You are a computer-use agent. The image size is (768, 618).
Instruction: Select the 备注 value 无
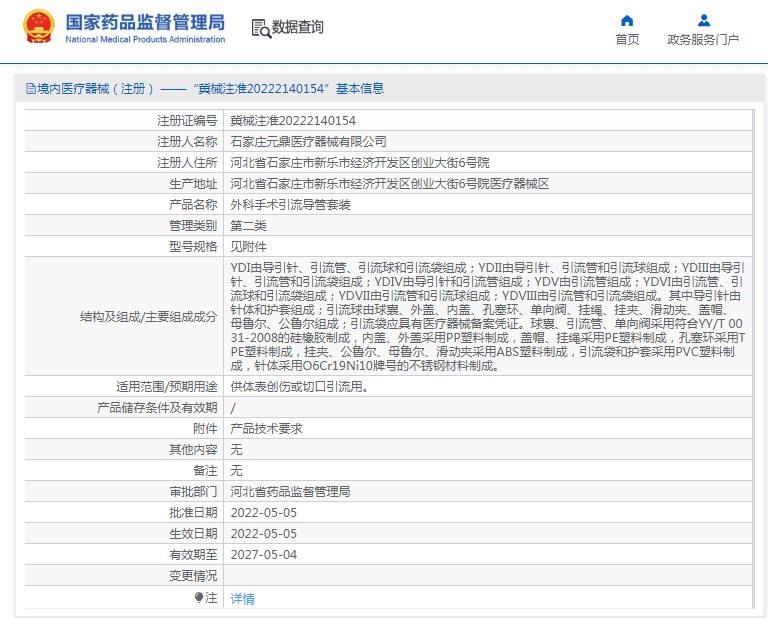click(236, 471)
